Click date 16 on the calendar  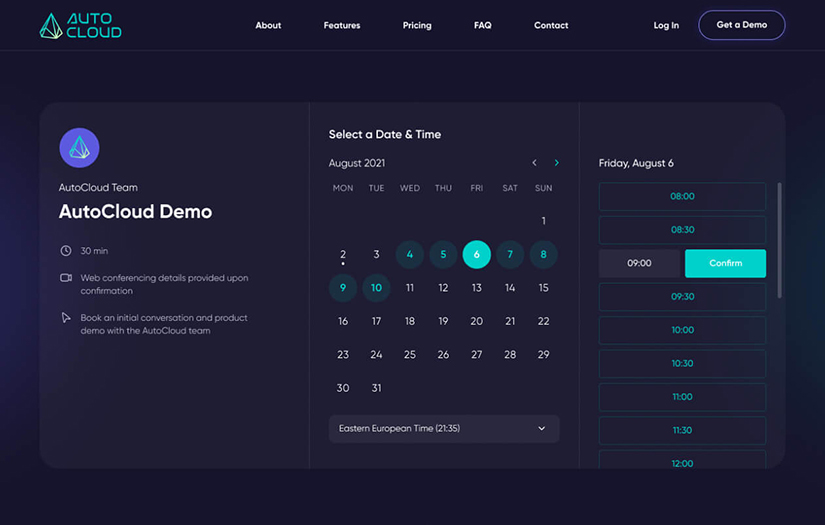point(343,321)
